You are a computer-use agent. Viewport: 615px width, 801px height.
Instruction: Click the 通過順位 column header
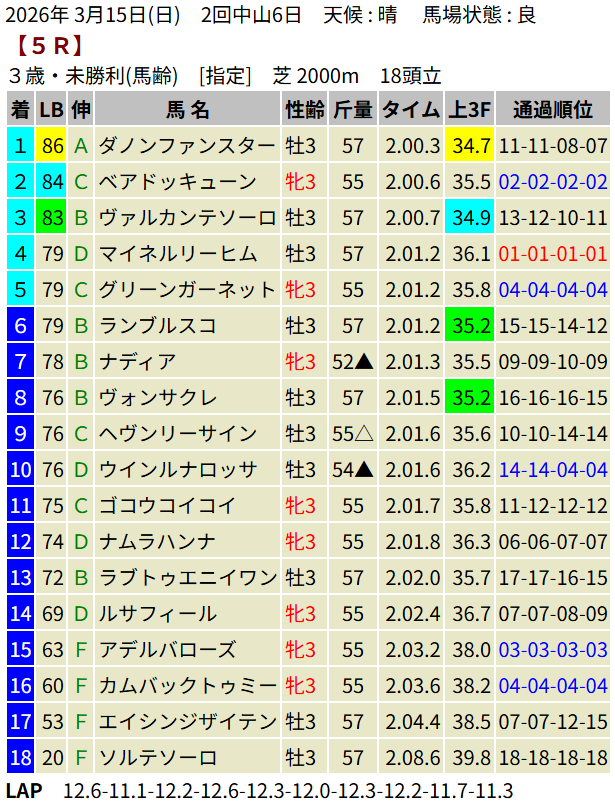(553, 110)
